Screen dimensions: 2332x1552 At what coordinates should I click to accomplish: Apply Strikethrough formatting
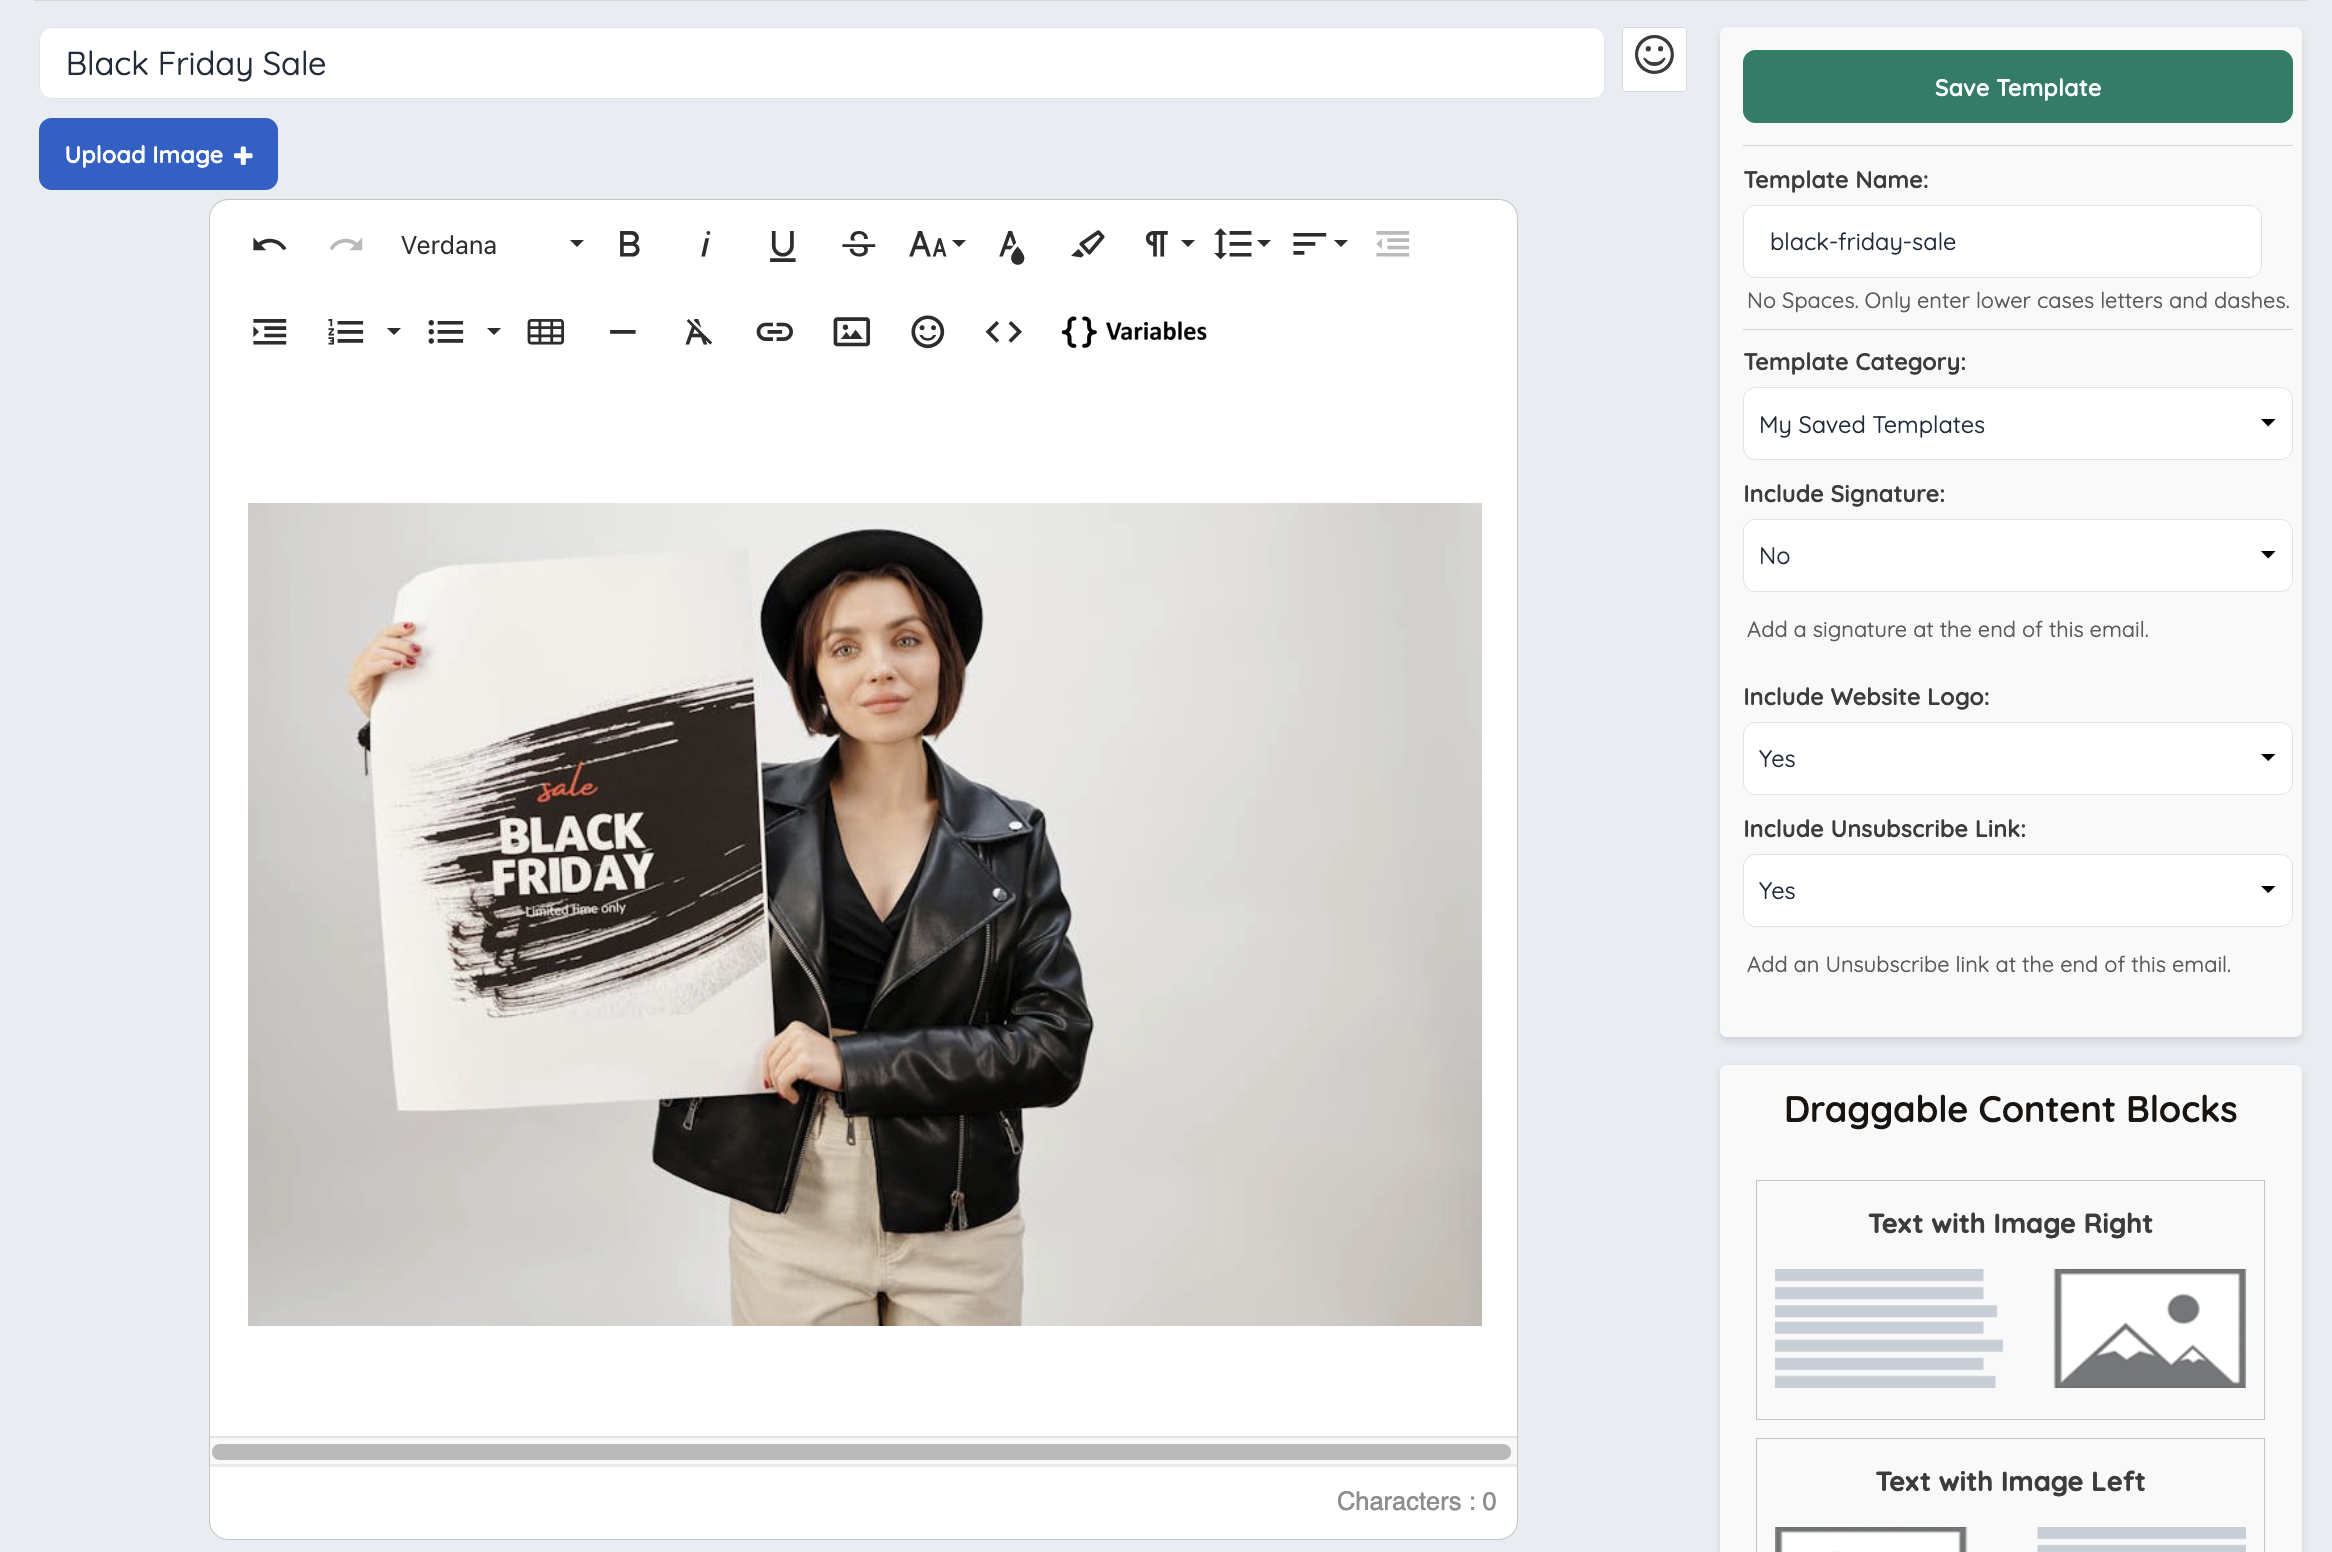point(858,245)
